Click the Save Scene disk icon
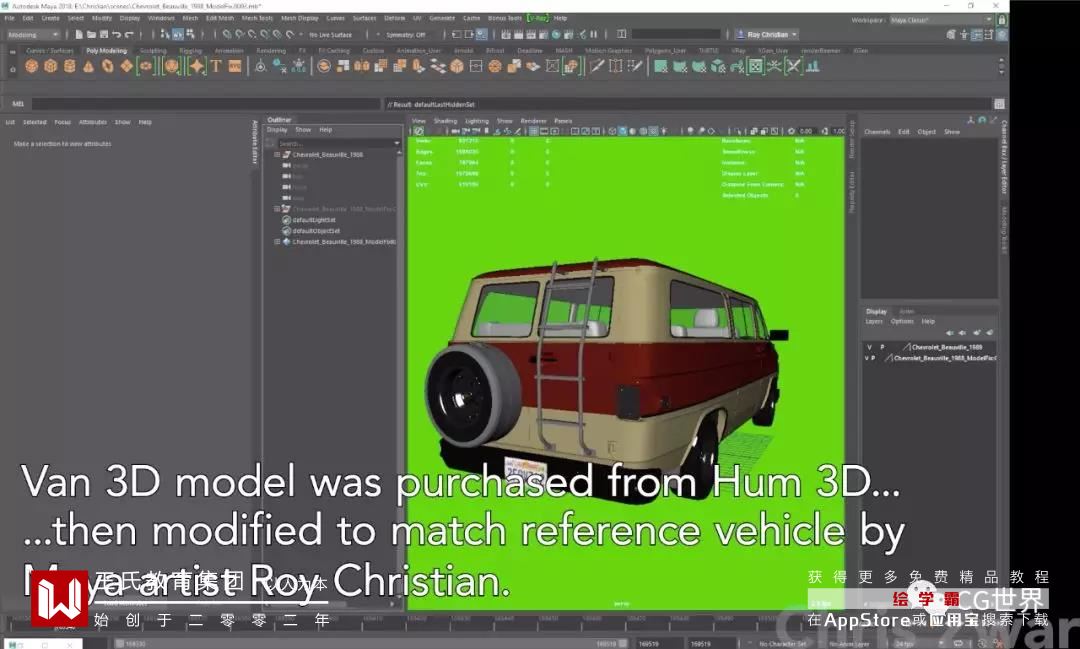The height and width of the screenshot is (649, 1080). pos(103,34)
